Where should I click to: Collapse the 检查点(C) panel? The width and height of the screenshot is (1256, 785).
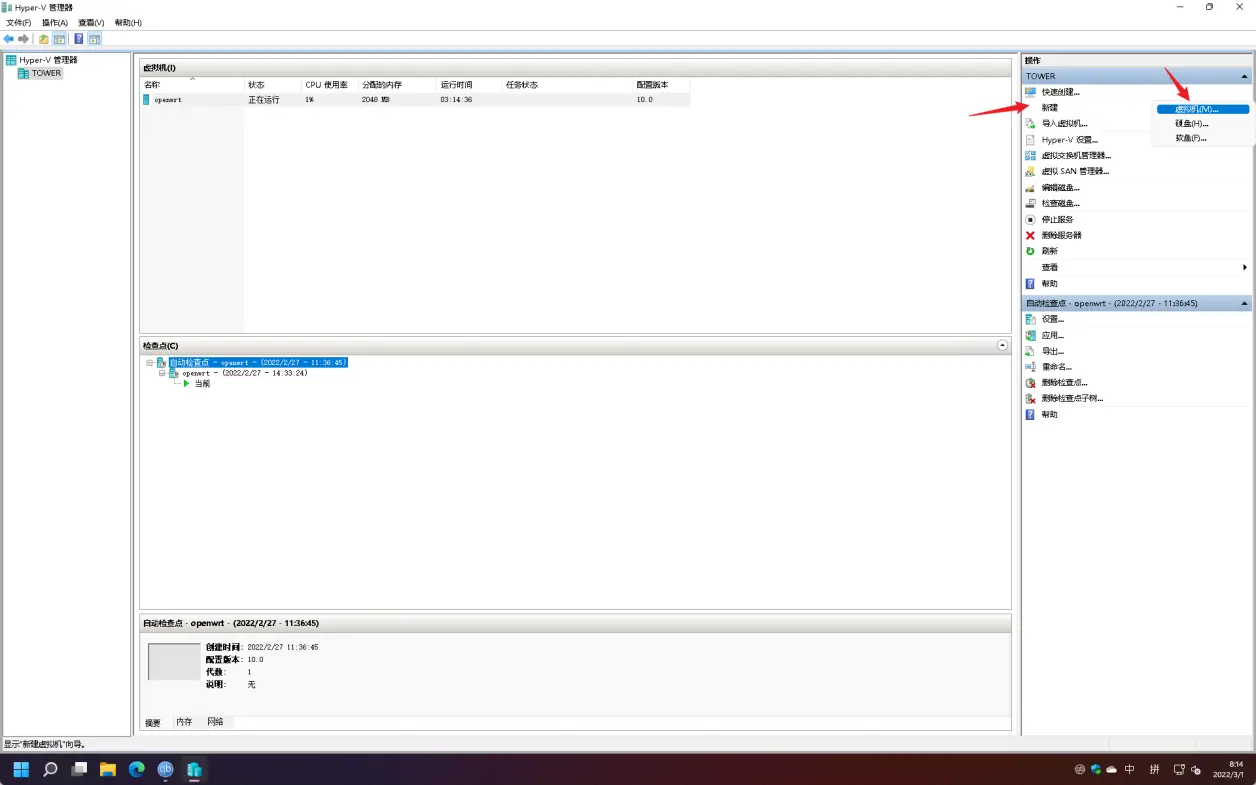click(x=1003, y=345)
